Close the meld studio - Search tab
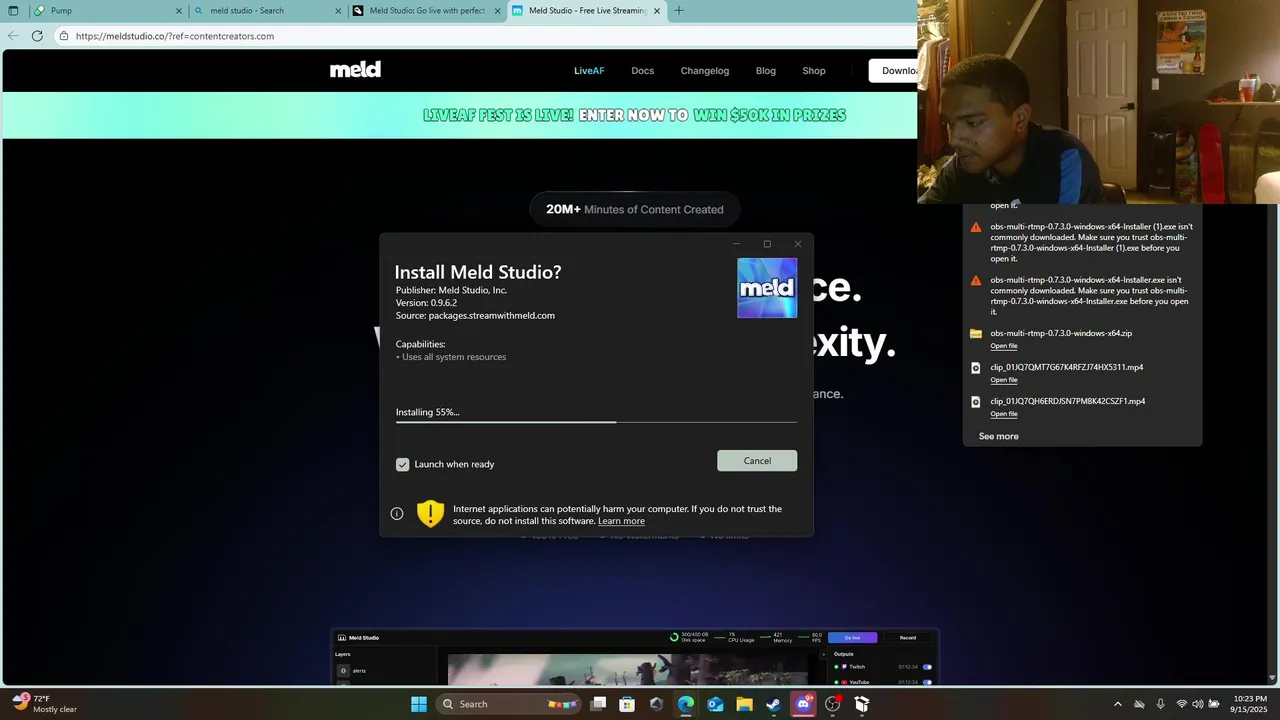 [337, 11]
